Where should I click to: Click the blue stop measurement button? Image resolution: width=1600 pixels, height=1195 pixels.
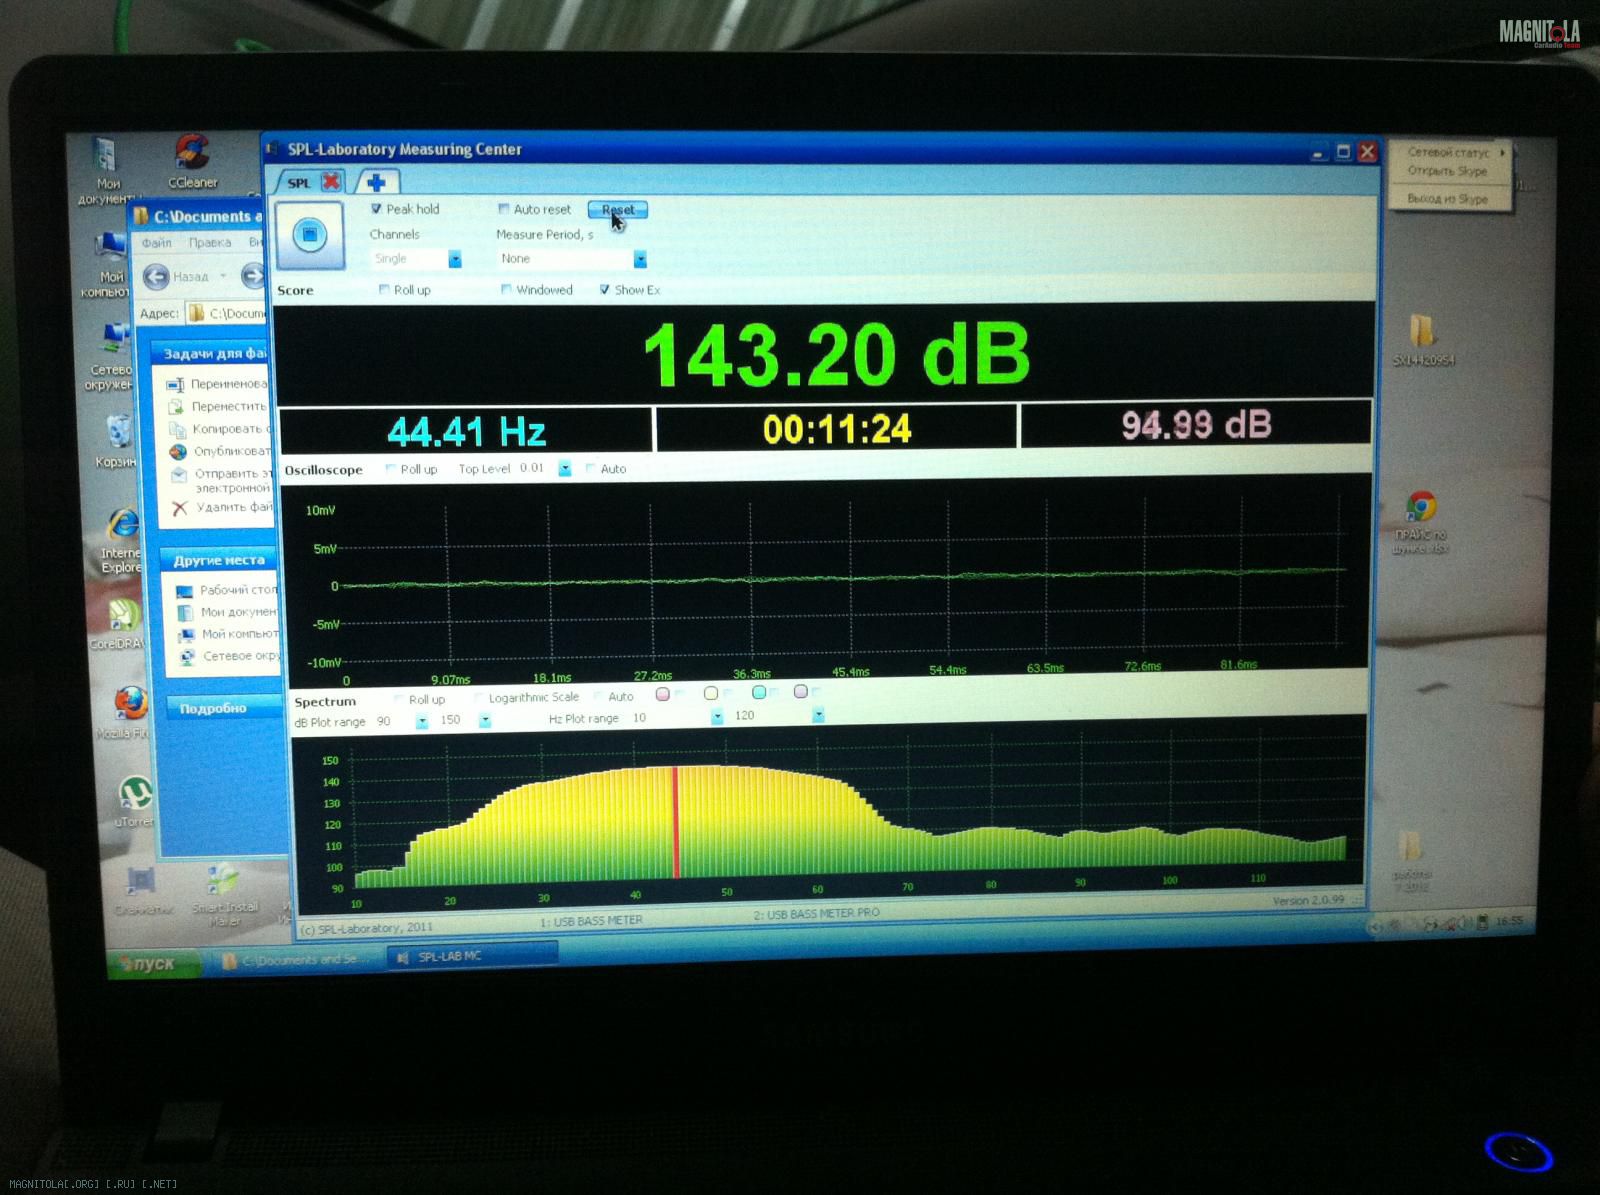310,235
